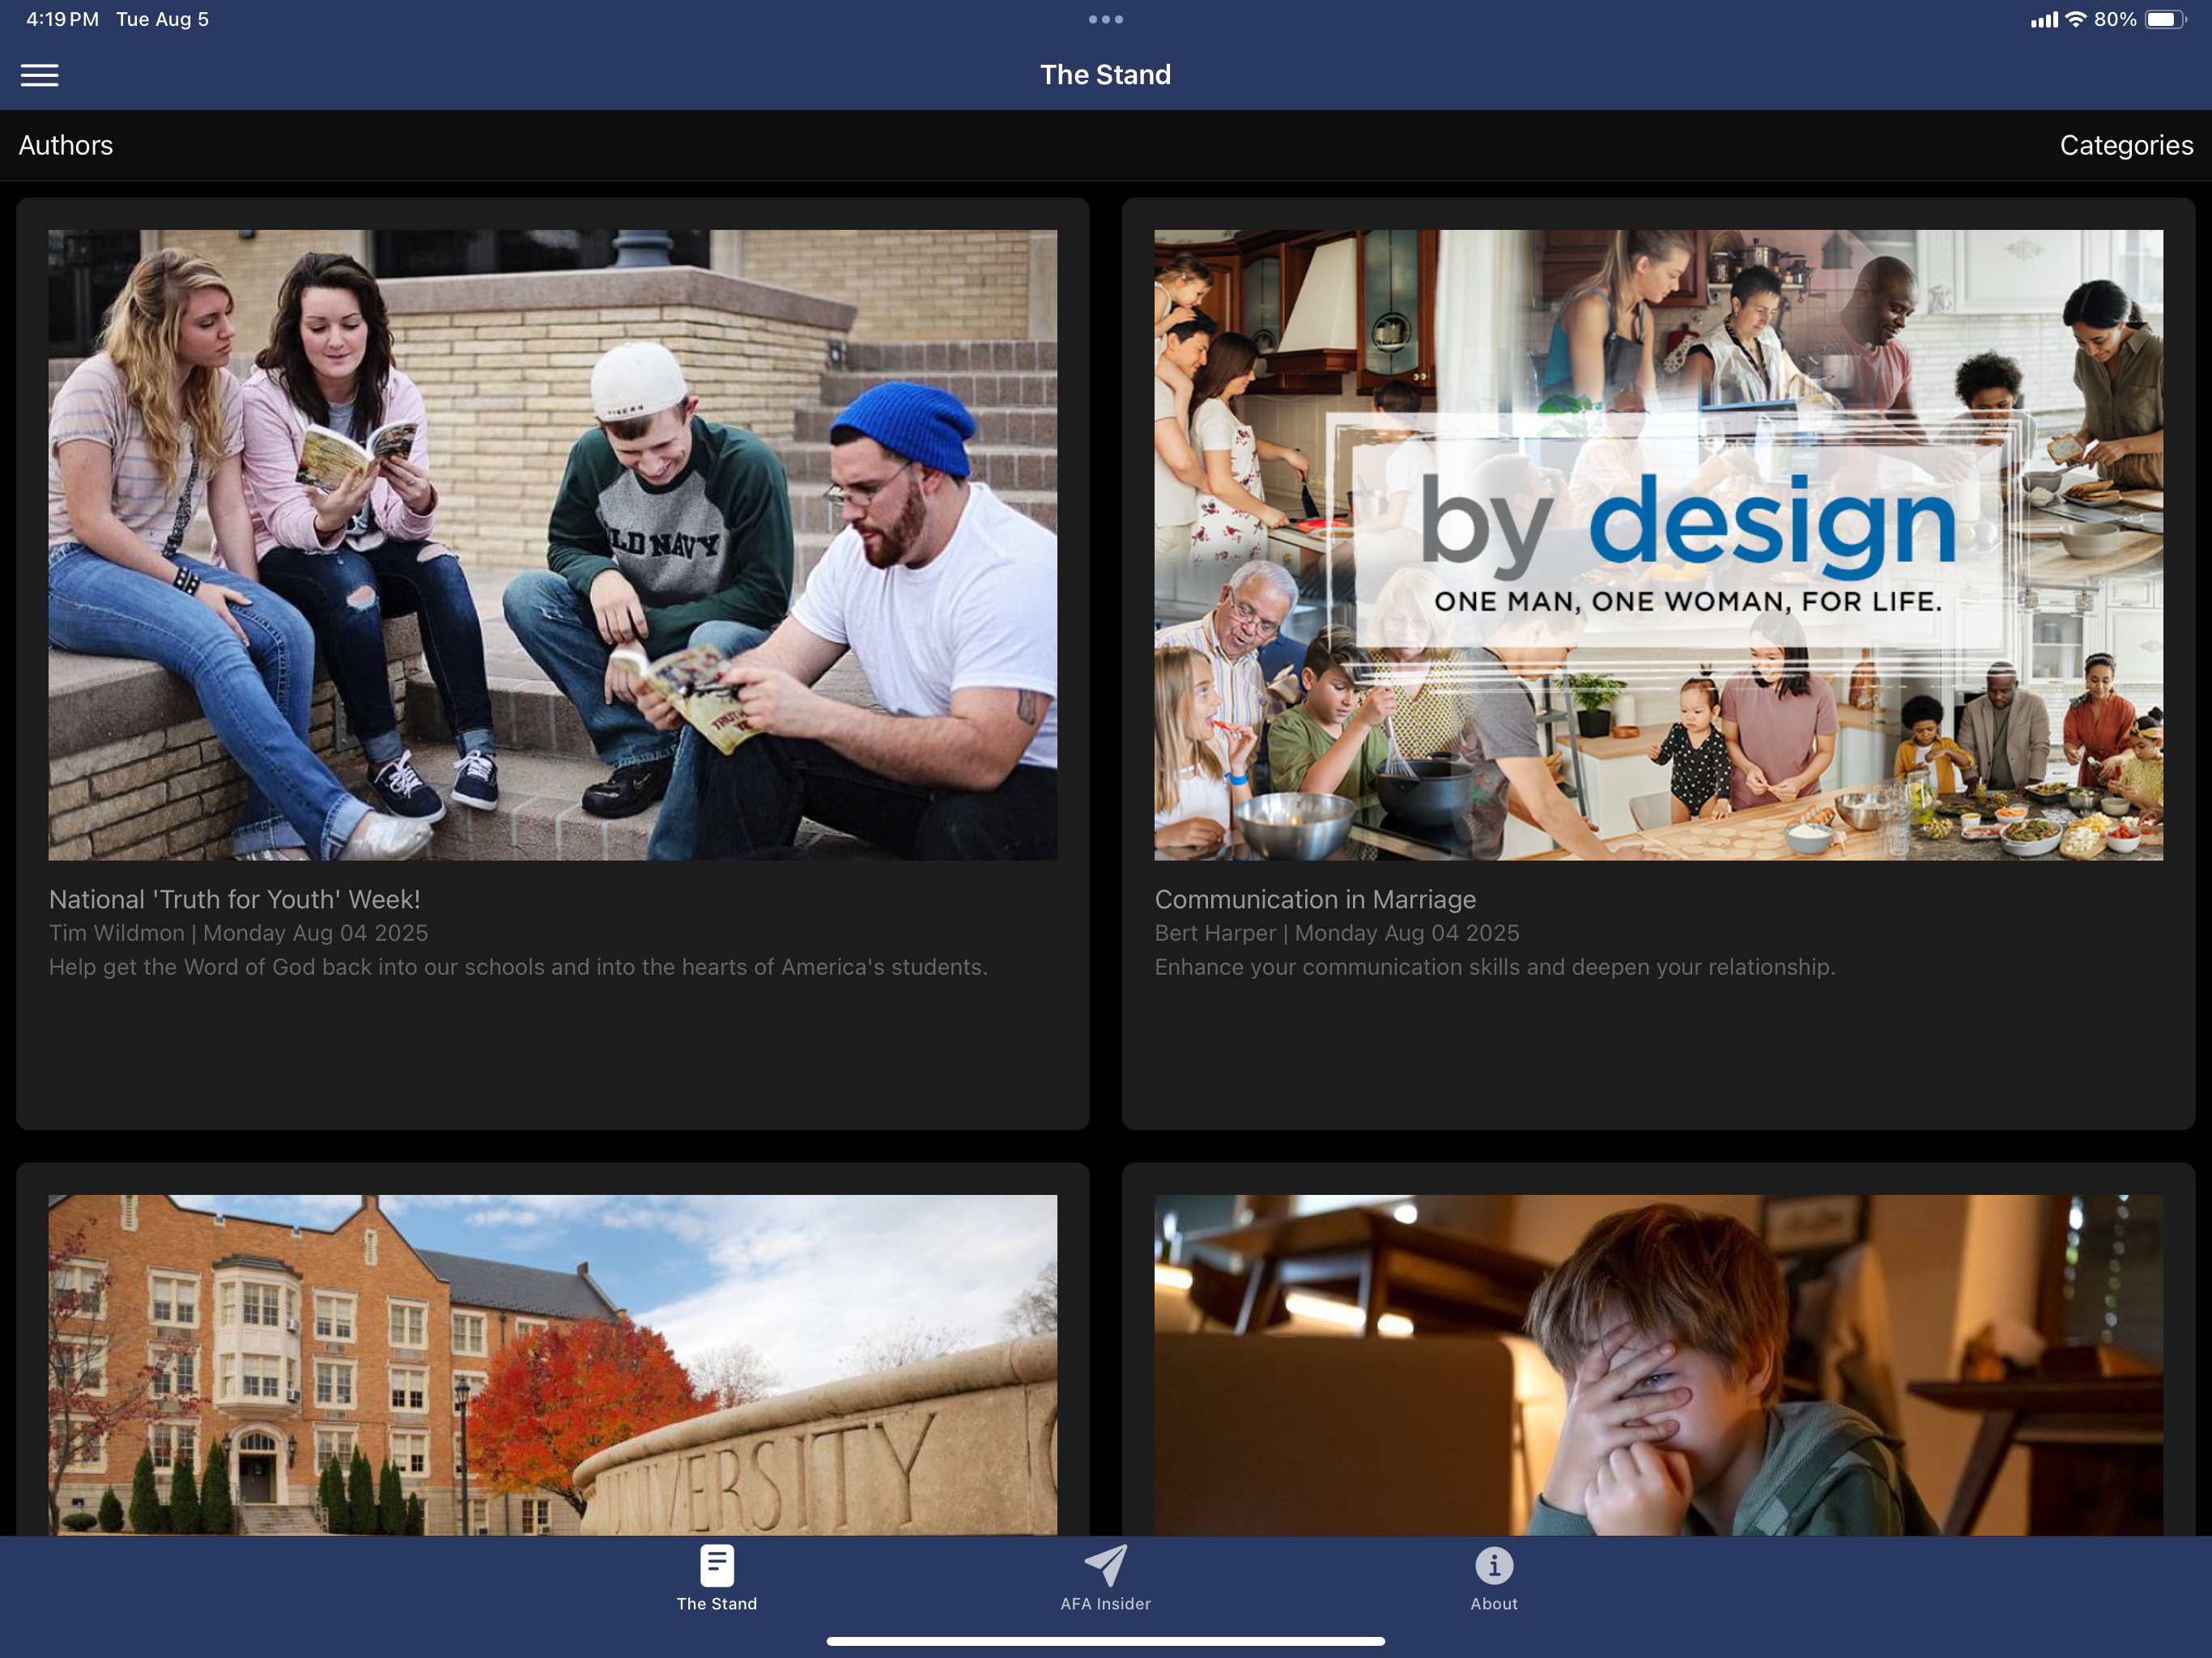2212x1658 pixels.
Task: Tap the About info icon
Action: (x=1494, y=1565)
